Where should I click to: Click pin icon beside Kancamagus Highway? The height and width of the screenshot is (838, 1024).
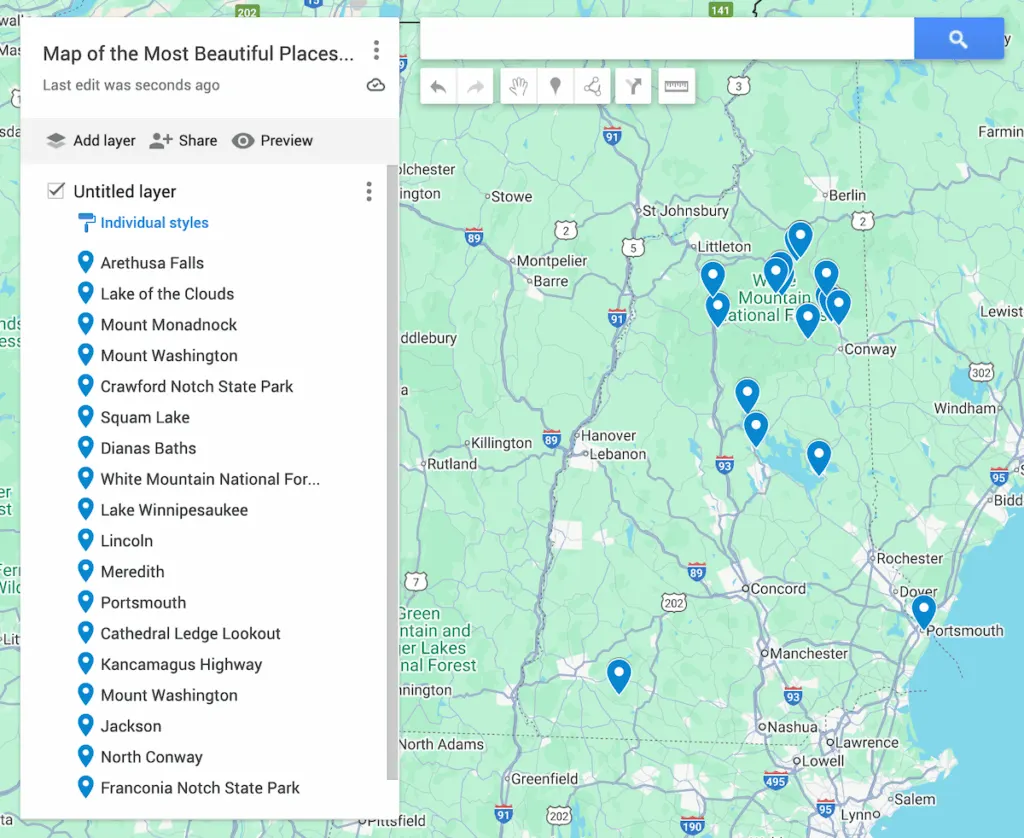click(x=86, y=663)
